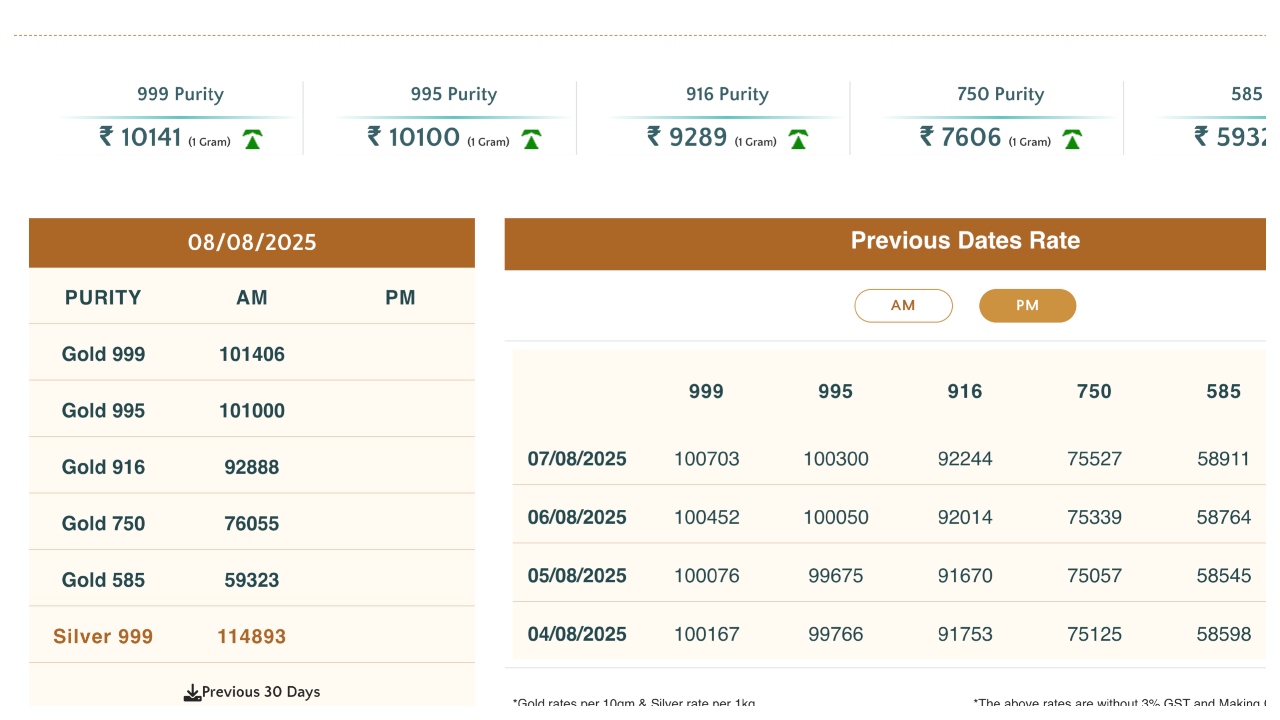Click the 995 Purity card heading
Viewport: 1280px width, 720px height.
[453, 94]
